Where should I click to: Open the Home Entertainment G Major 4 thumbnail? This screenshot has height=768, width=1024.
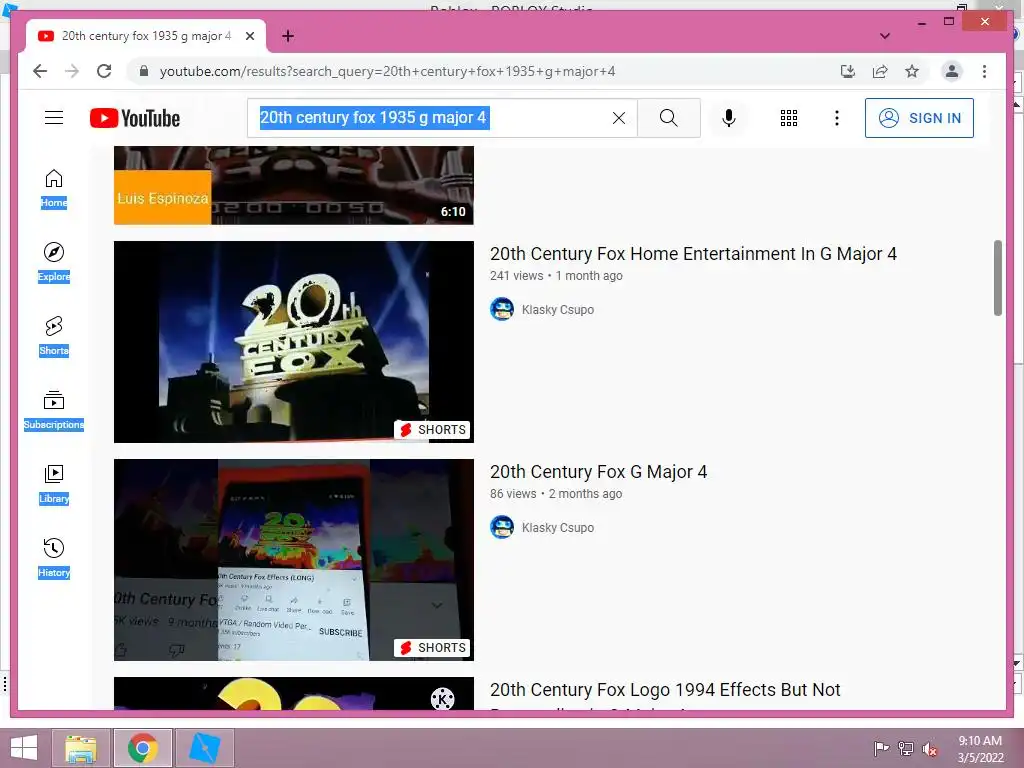click(x=294, y=342)
